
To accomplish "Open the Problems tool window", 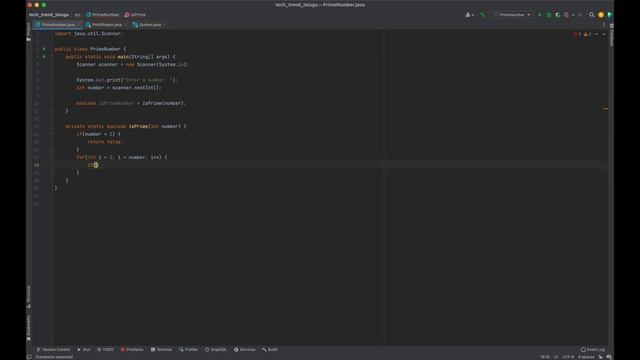I will (x=132, y=349).
